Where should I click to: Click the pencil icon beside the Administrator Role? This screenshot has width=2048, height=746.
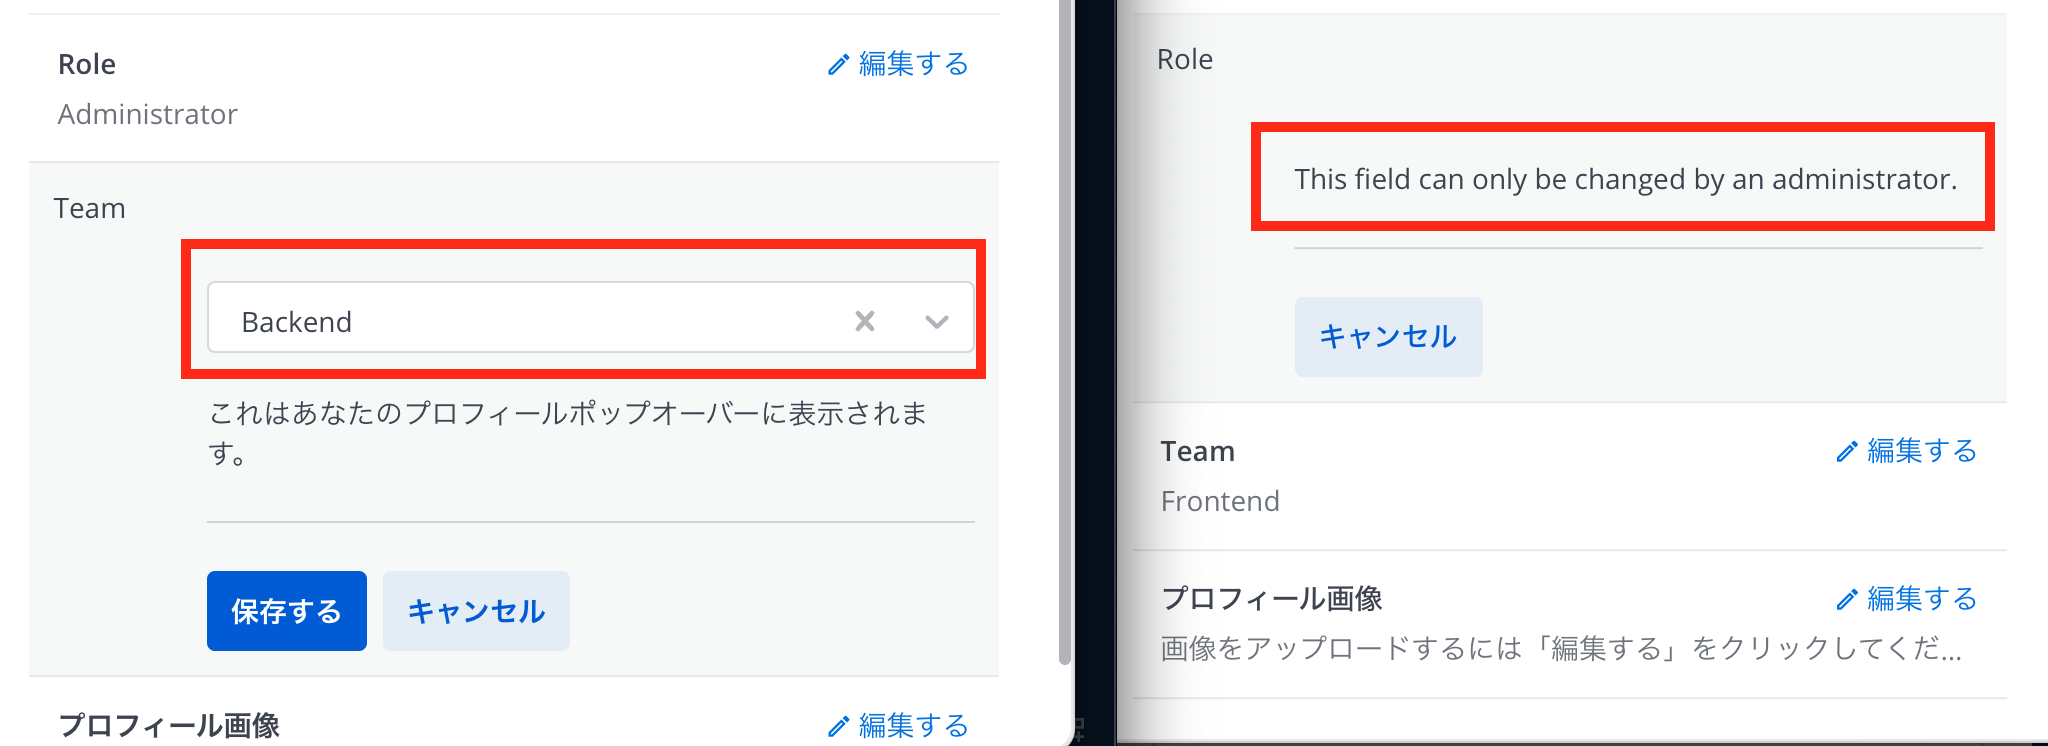[x=838, y=65]
